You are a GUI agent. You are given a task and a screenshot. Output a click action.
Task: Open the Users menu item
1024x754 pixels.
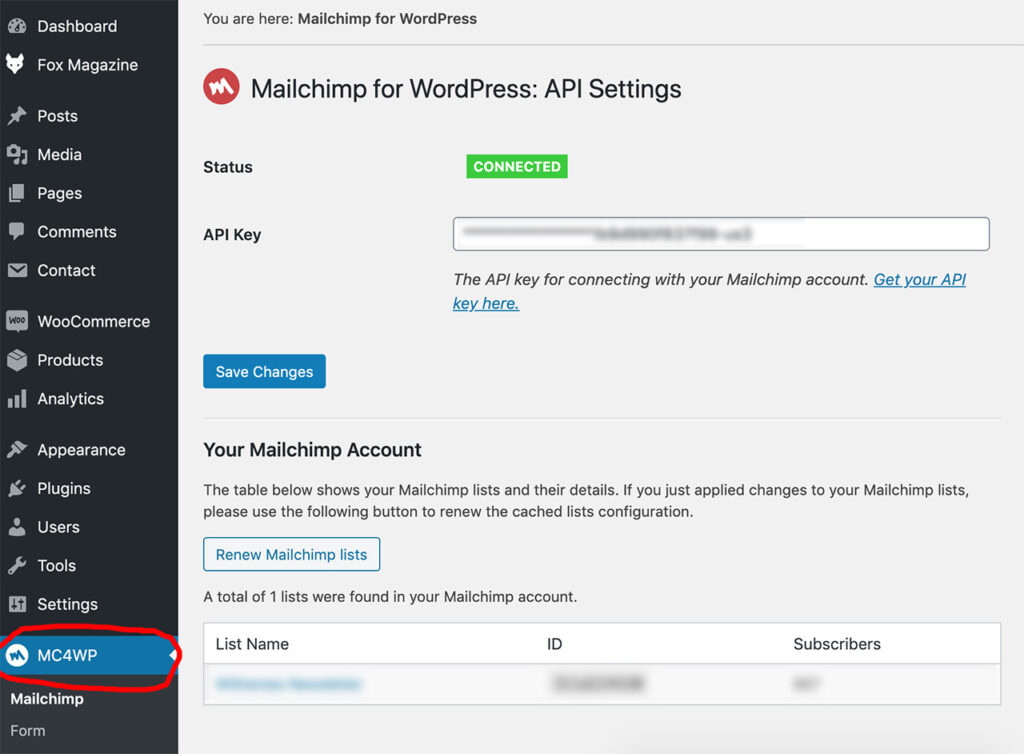click(58, 527)
